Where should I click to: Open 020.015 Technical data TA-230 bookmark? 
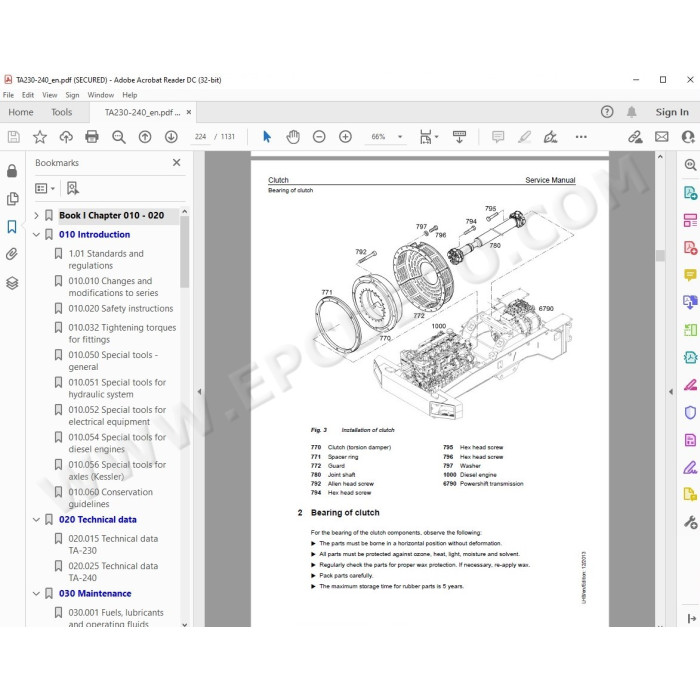113,544
